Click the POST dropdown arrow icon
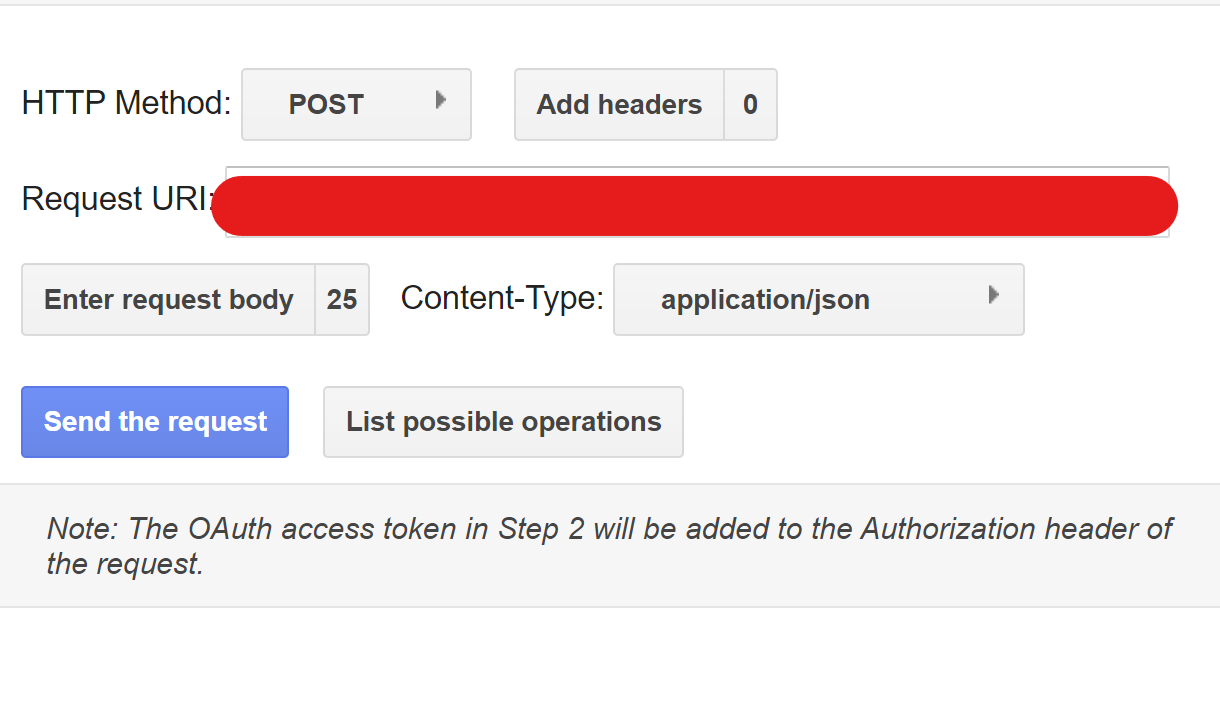This screenshot has width=1220, height=715. coord(441,99)
